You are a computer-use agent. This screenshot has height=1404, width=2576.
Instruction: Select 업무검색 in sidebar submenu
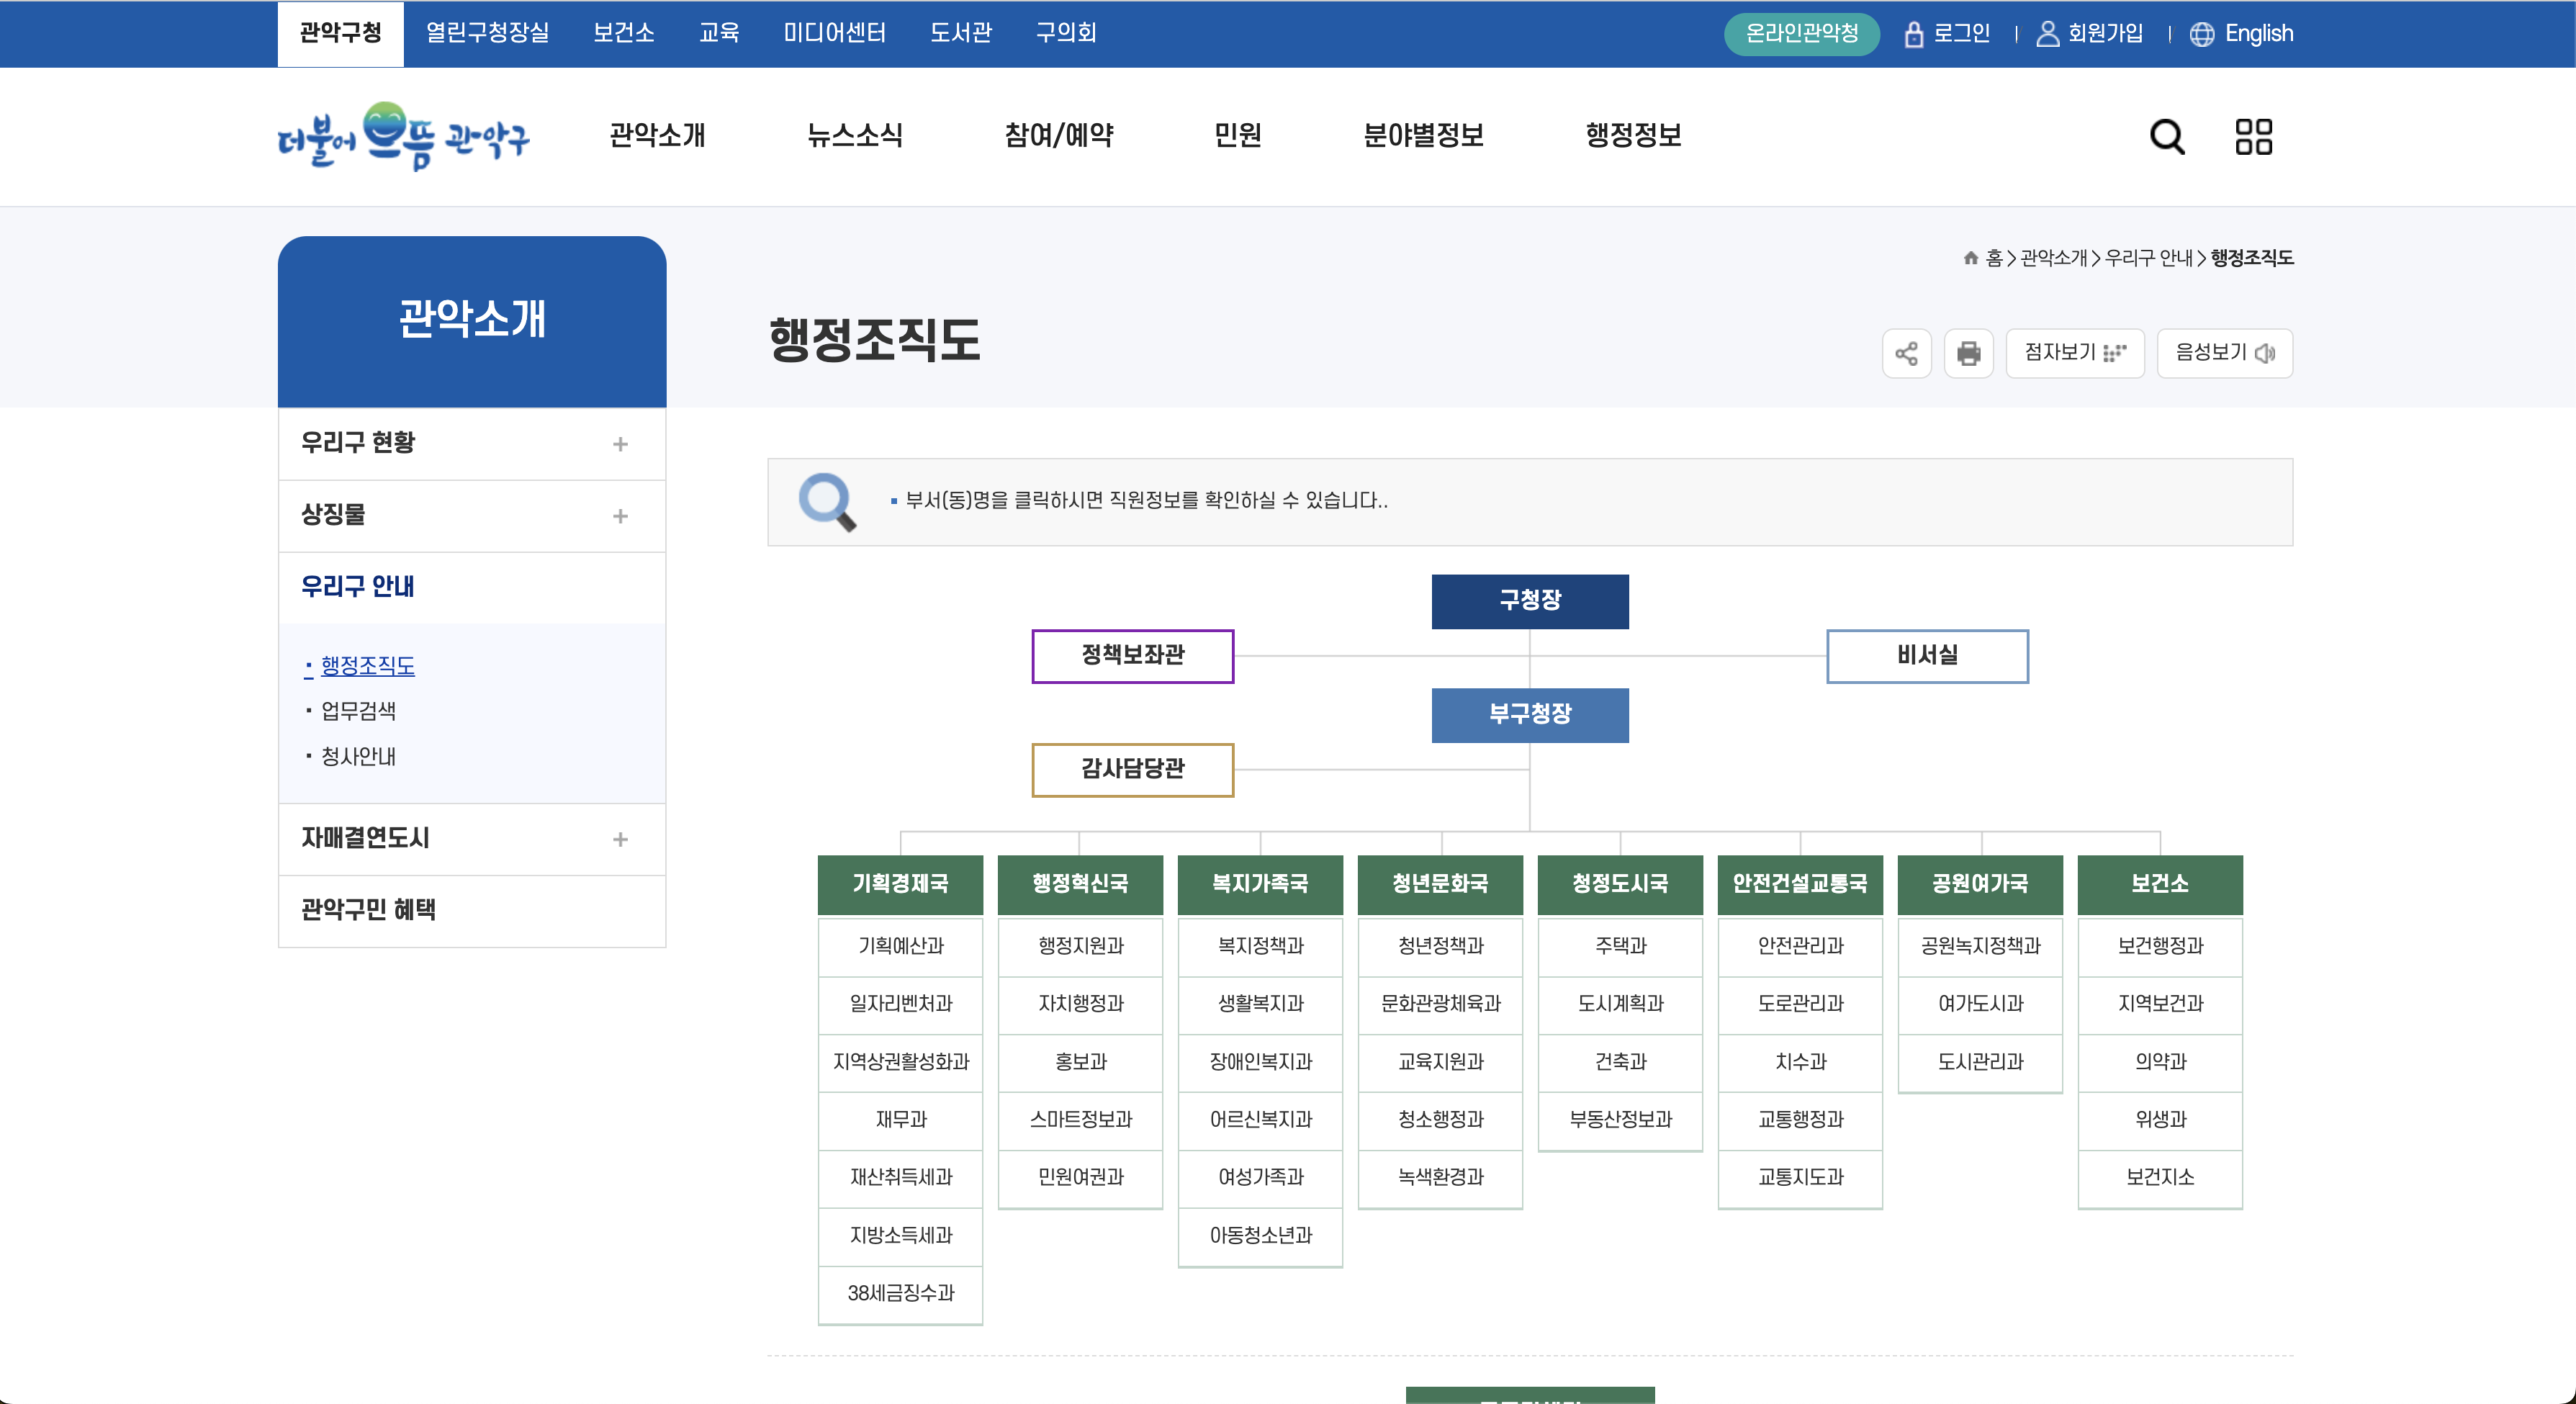(x=358, y=711)
